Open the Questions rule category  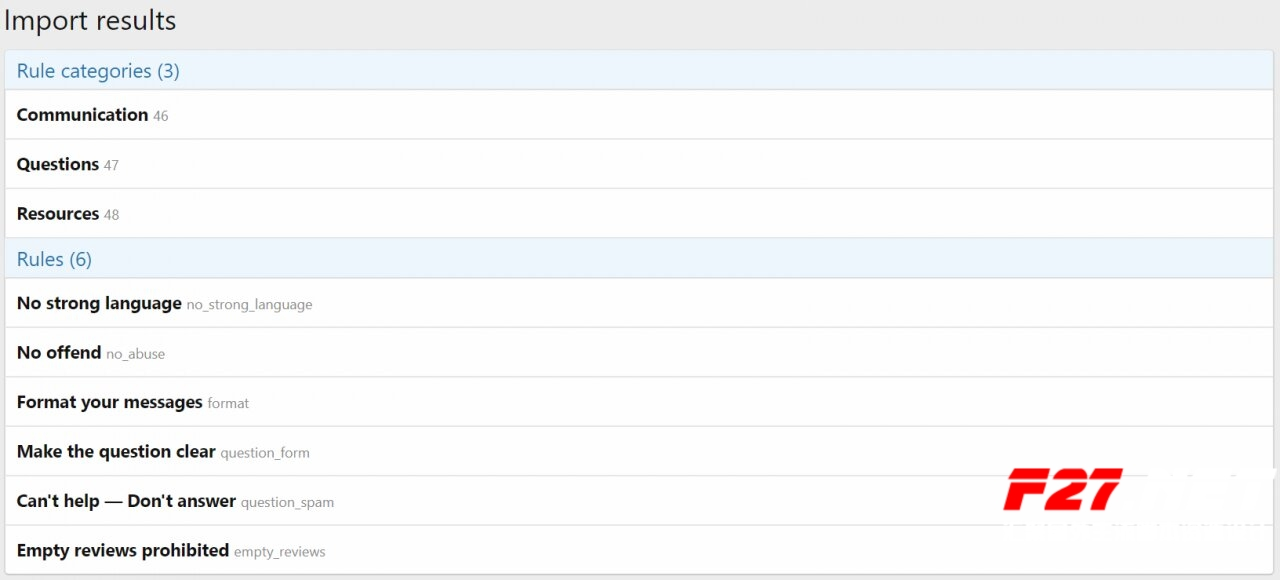(58, 164)
